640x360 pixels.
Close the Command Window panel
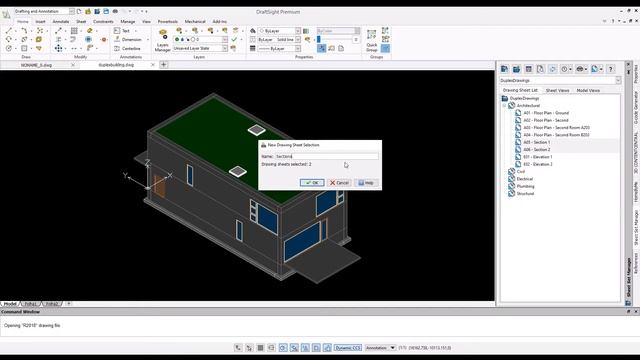coord(636,311)
